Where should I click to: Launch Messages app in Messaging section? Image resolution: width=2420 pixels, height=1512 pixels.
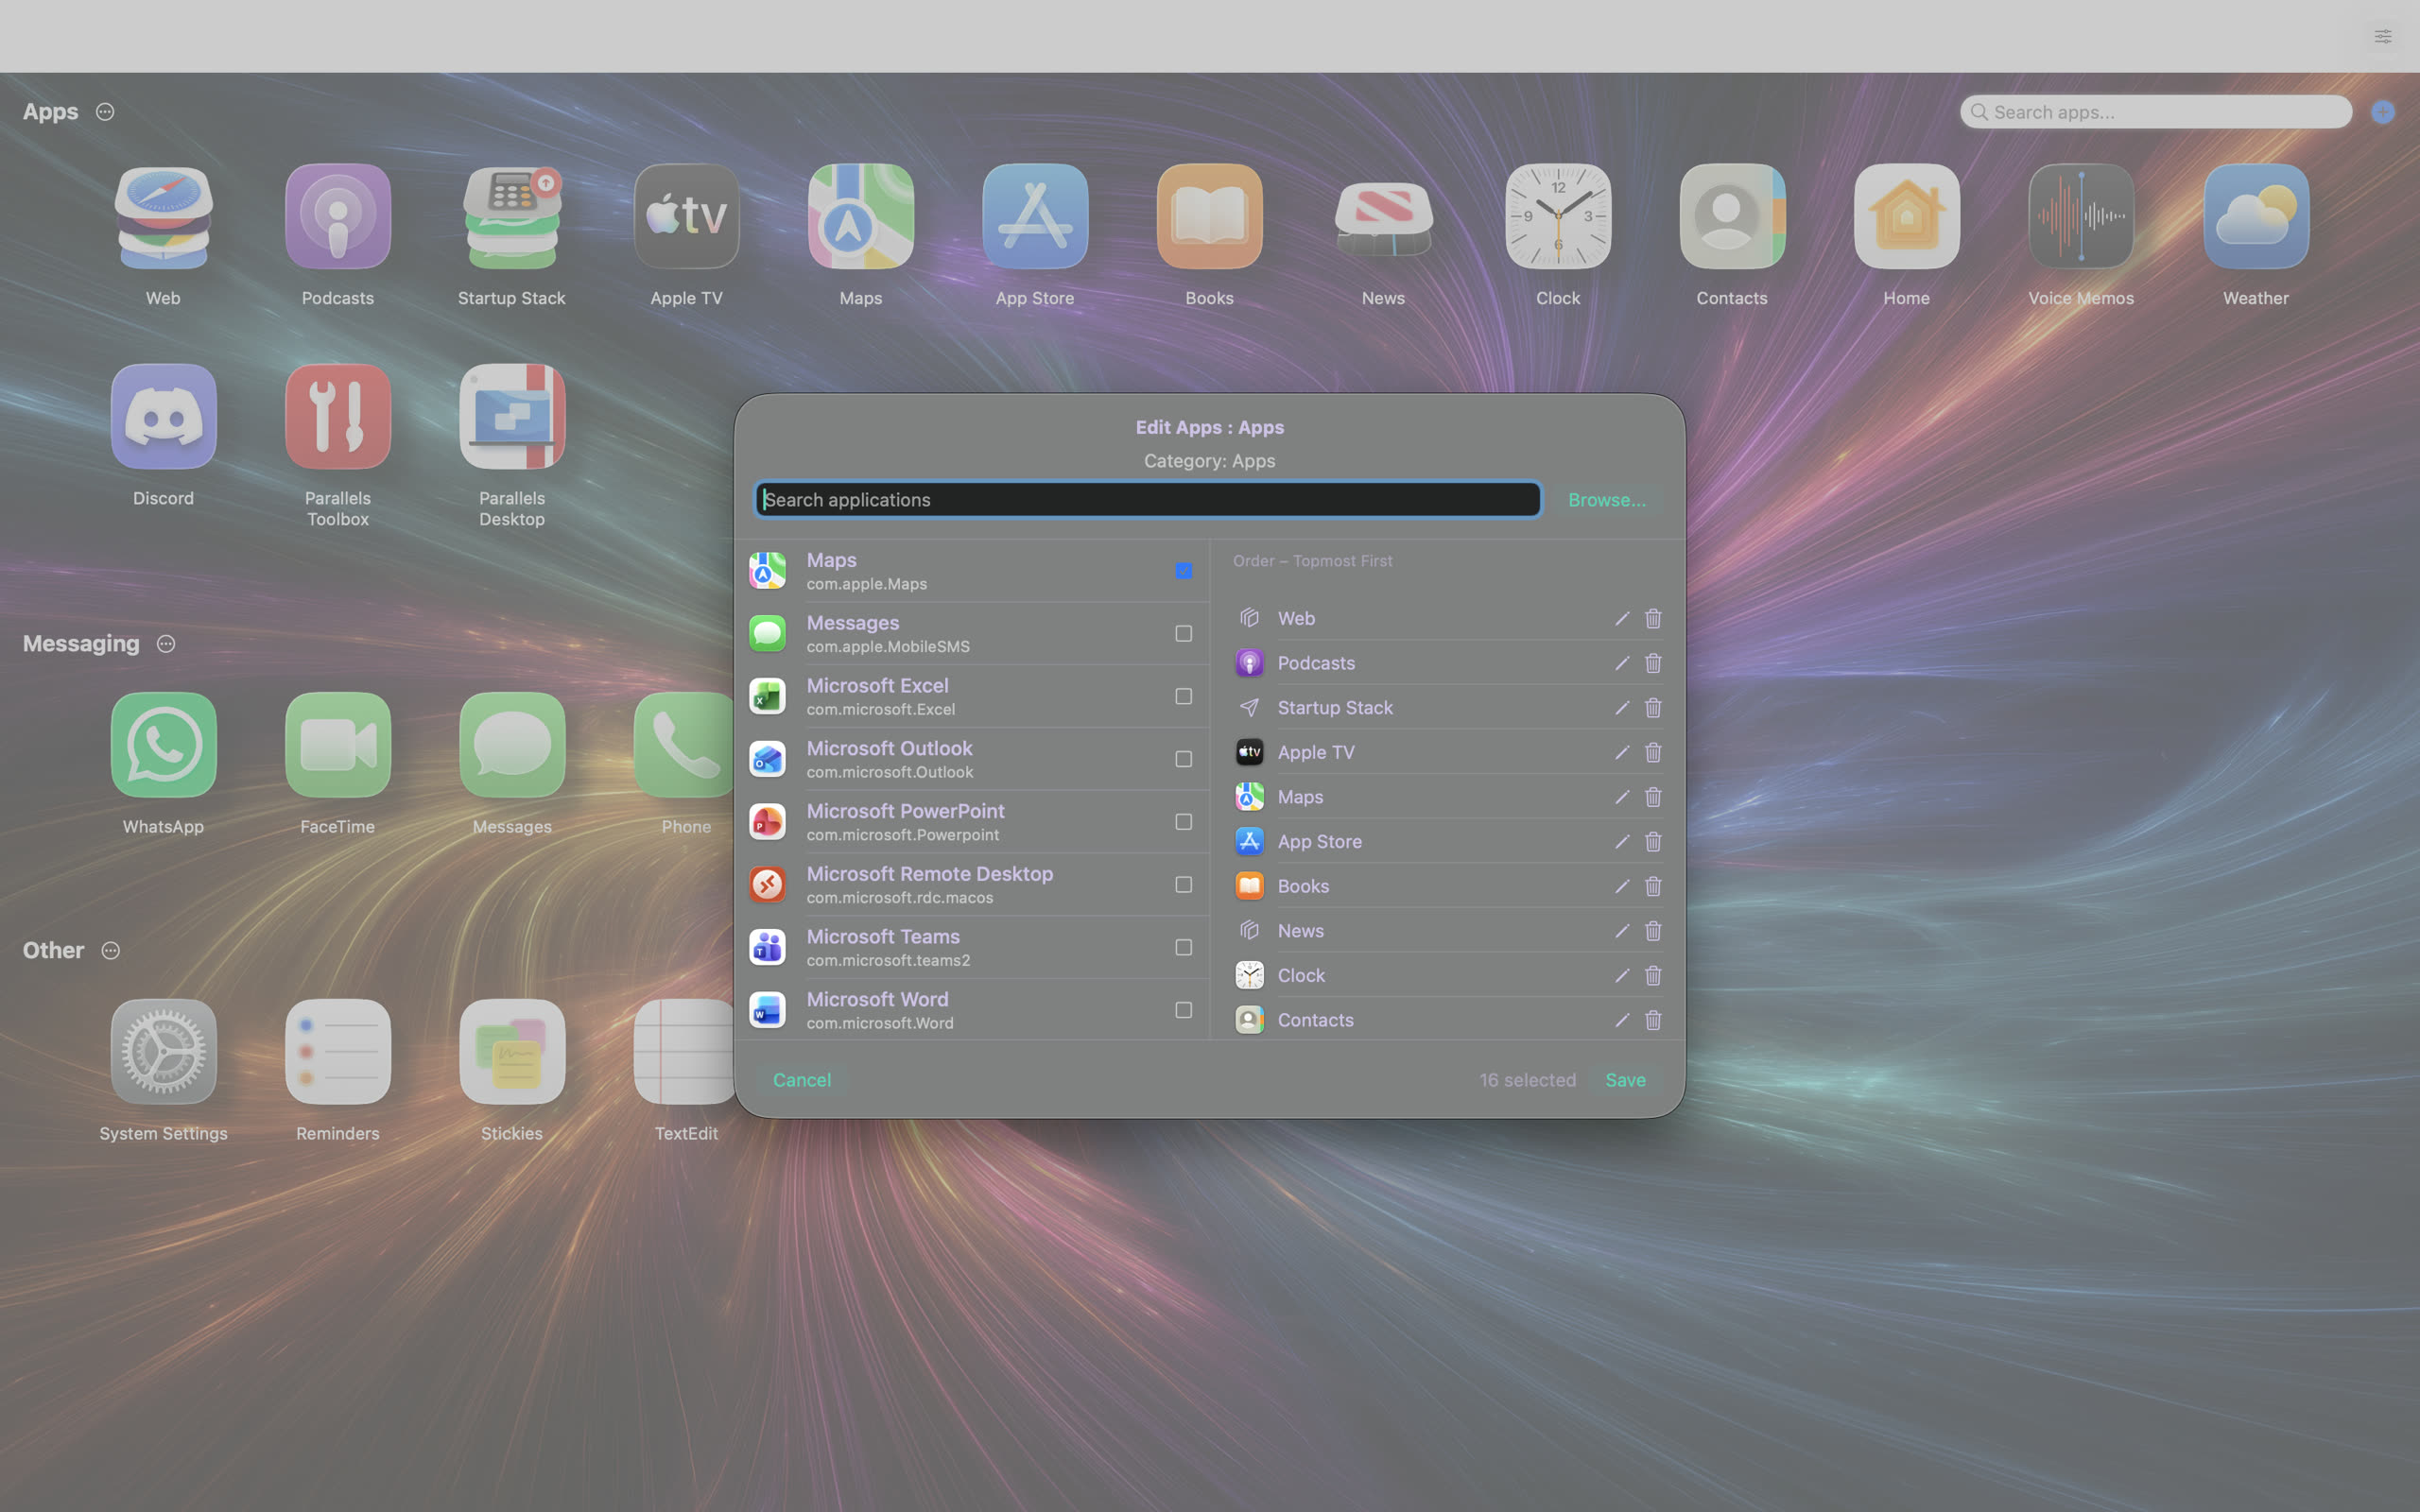point(512,745)
